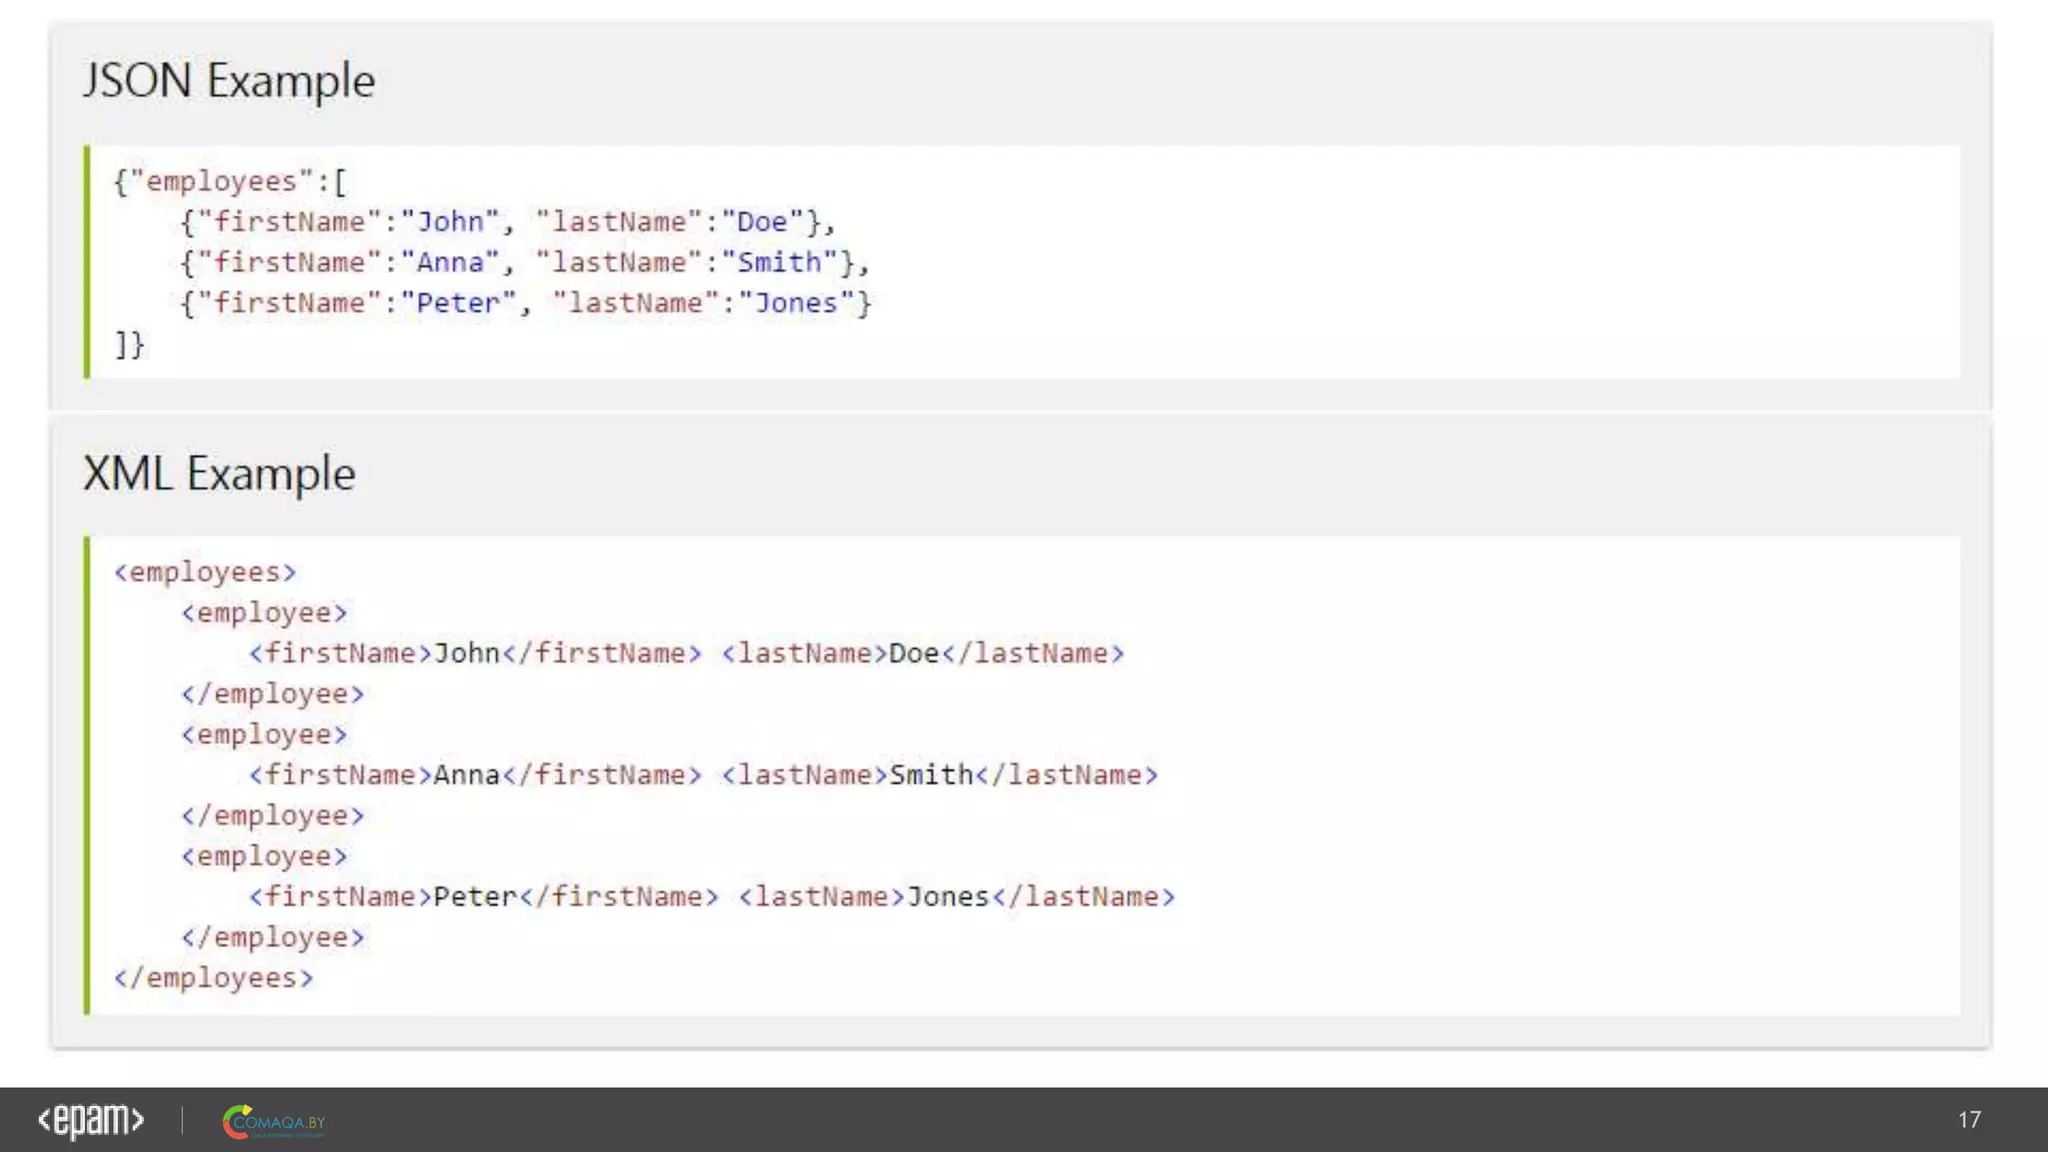Click Smith text in XML block
This screenshot has width=2048, height=1152.
(931, 775)
